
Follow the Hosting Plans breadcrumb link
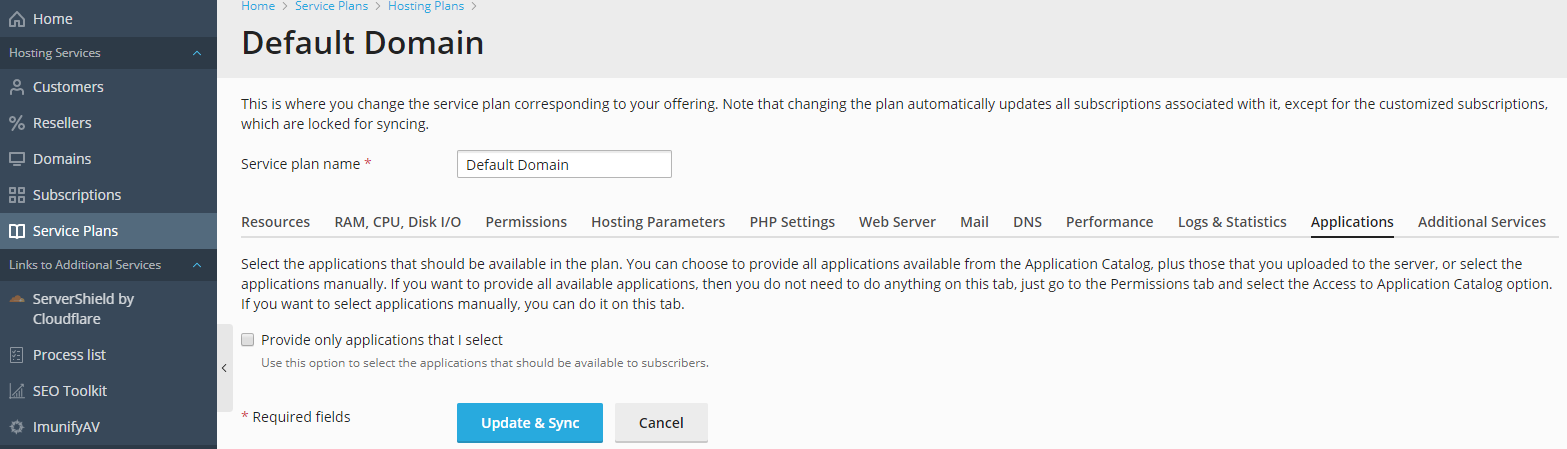[425, 6]
